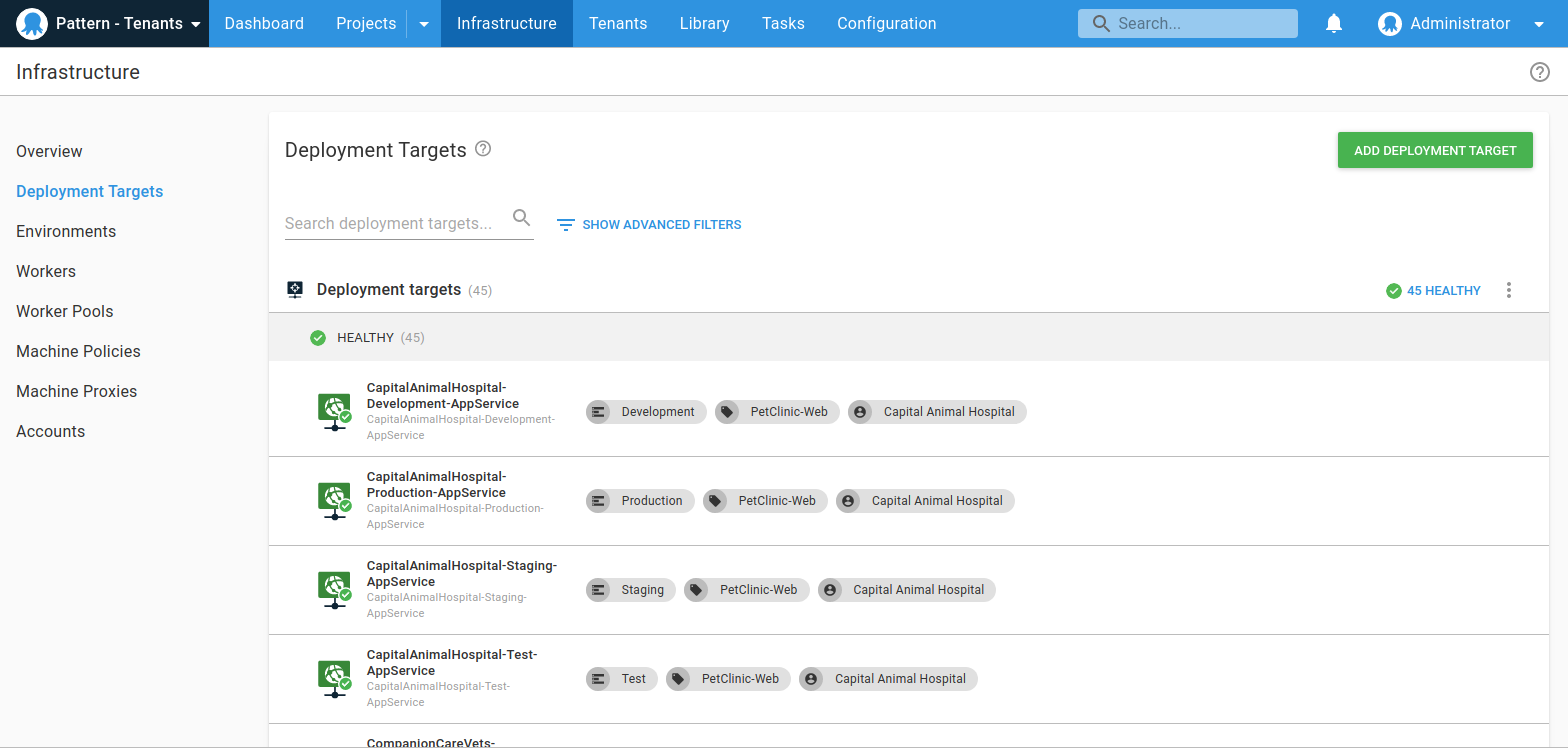The image size is (1568, 748).
Task: Click the help icon beside Infrastructure header
Action: pyautogui.click(x=1539, y=72)
